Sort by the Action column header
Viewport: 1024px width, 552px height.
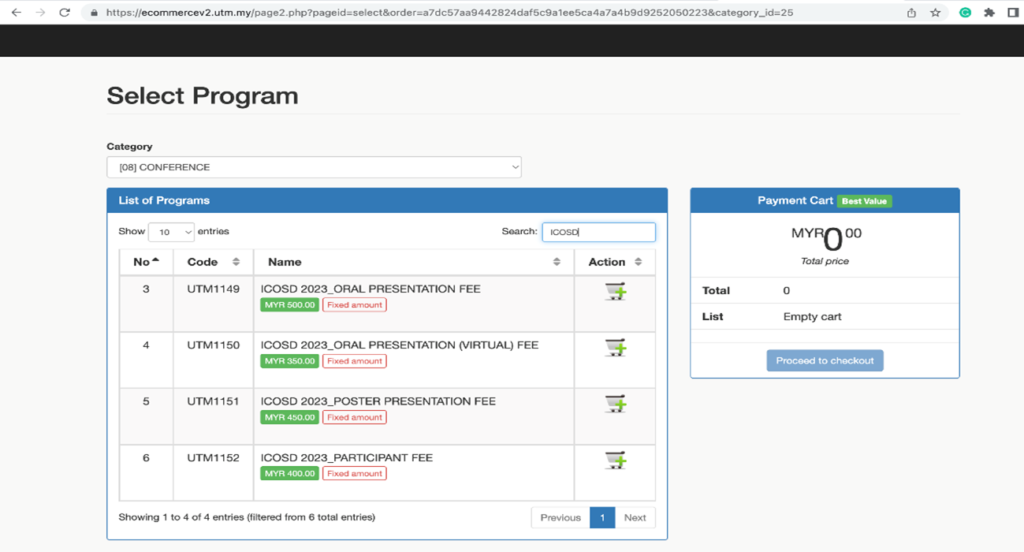614,262
